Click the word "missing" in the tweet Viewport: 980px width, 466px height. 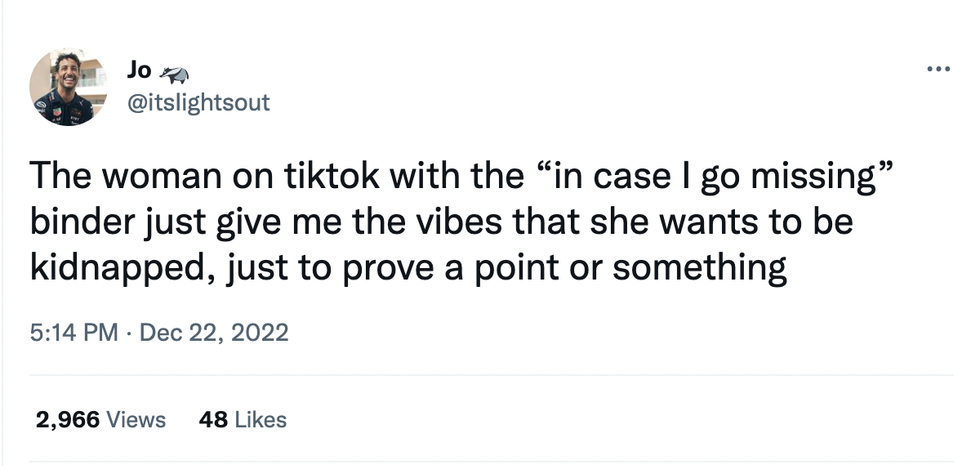(x=810, y=176)
